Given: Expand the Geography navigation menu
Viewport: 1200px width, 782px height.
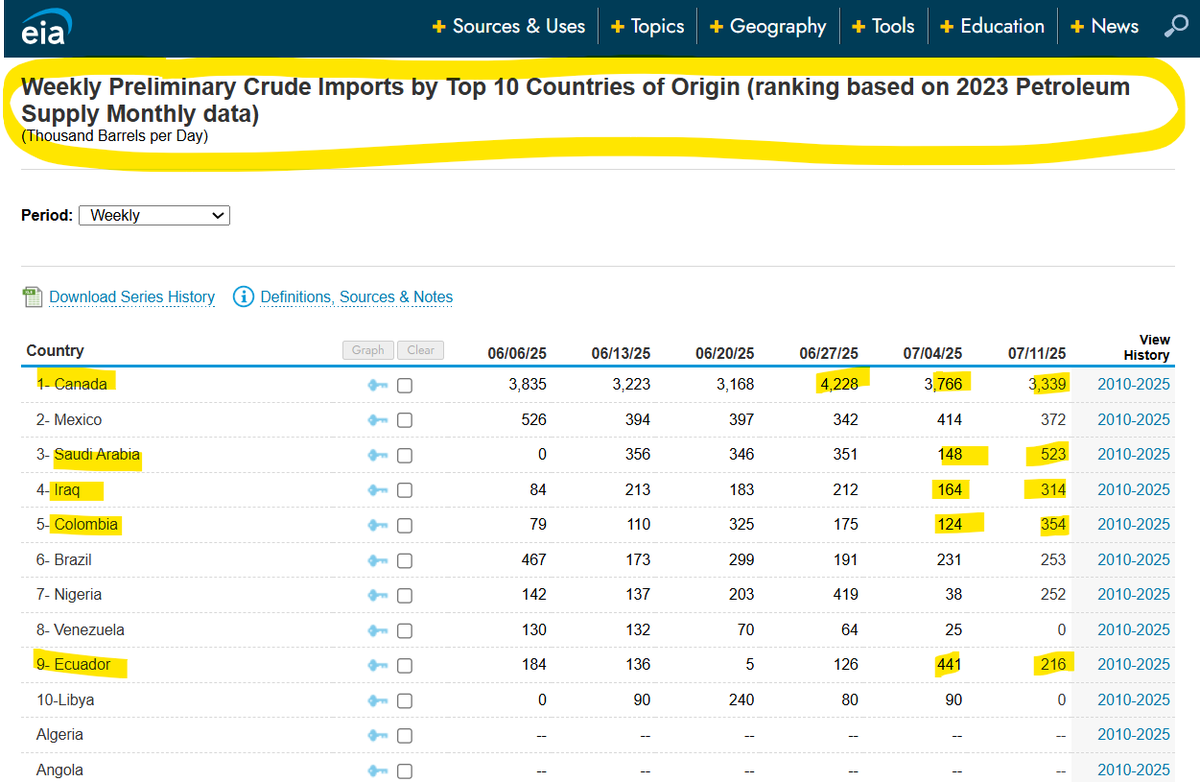Looking at the screenshot, I should (x=768, y=27).
